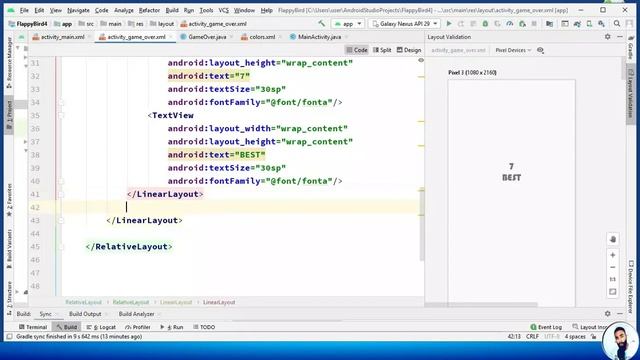The image size is (640, 360).
Task: Open Gradle side tool window
Action: (631, 47)
